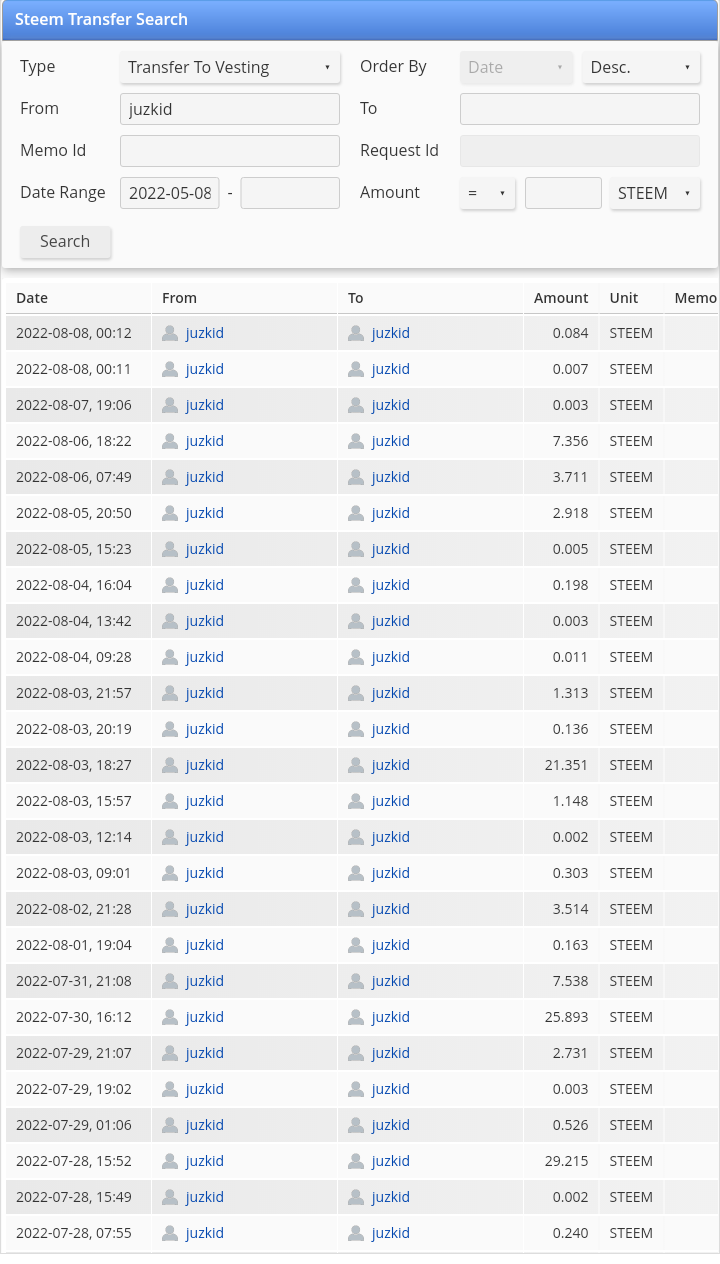The image size is (720, 1264).
Task: Click the Amount value input field
Action: 563,193
